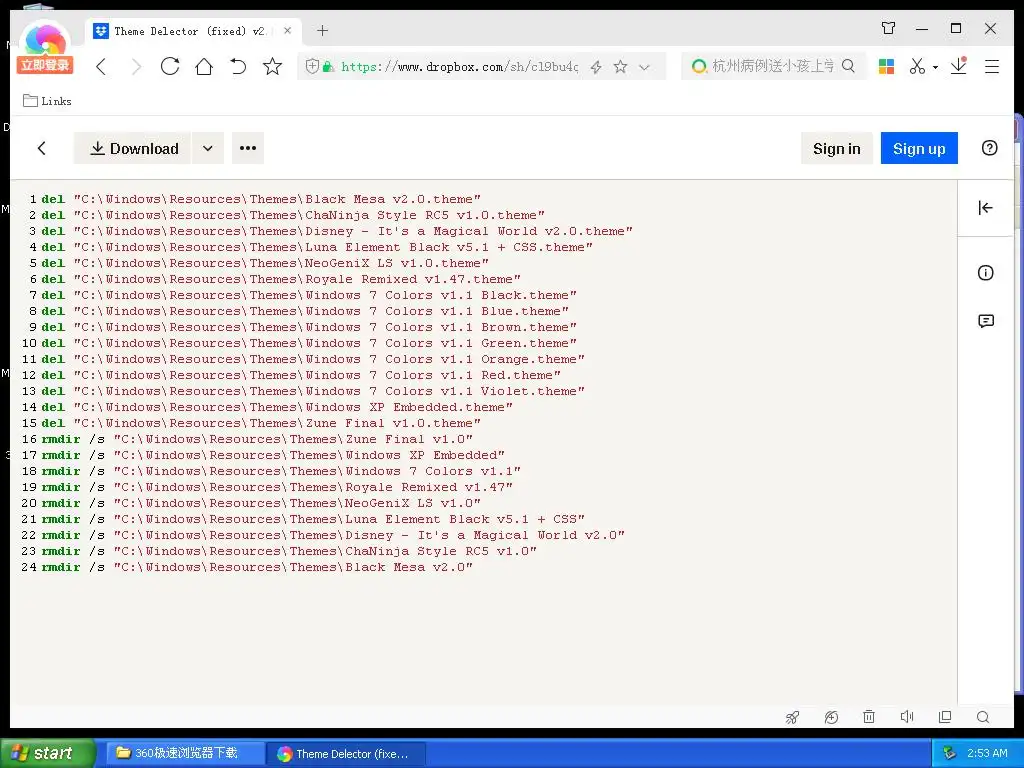Click line 14 Windows XP Embedded.theme
Screen dimensions: 1024x768
point(277,407)
